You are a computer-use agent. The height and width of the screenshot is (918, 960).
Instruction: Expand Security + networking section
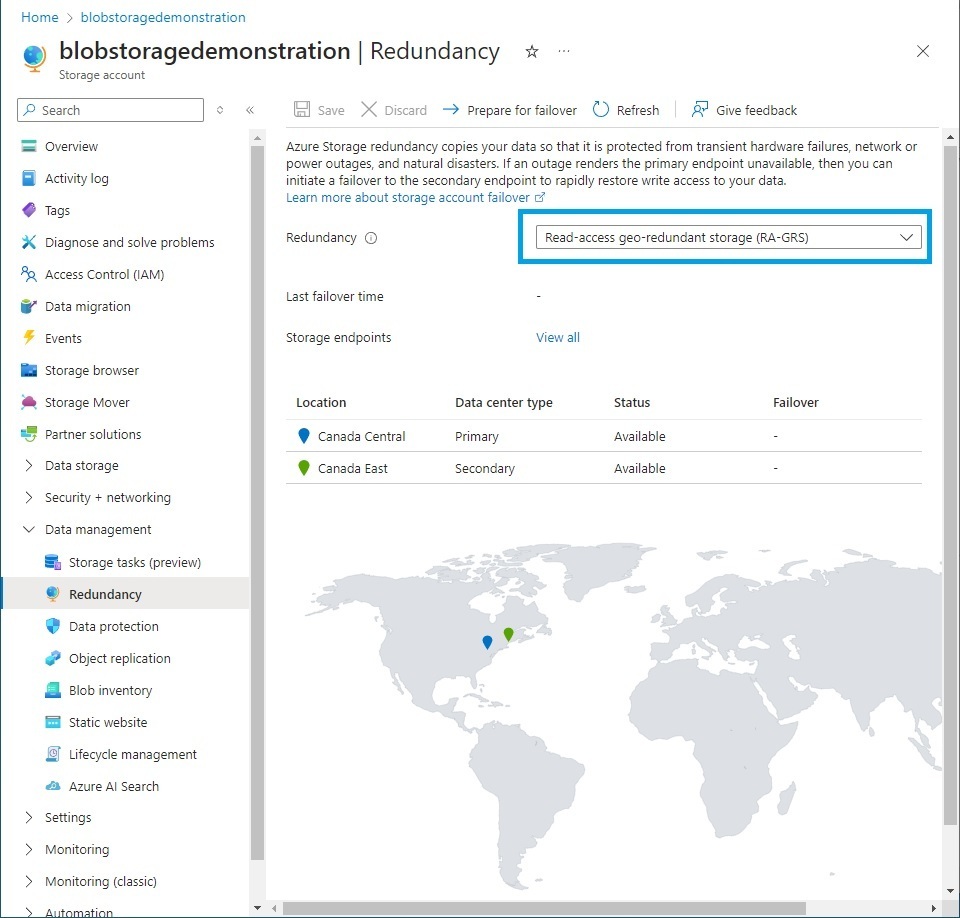pyautogui.click(x=28, y=497)
